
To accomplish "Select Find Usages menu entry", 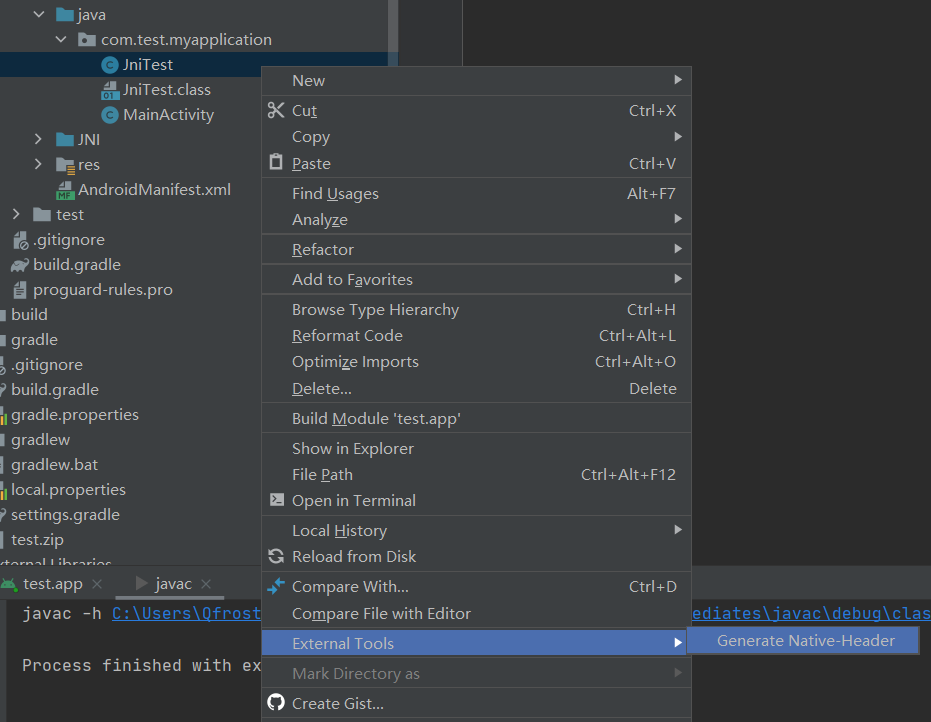I will (335, 193).
